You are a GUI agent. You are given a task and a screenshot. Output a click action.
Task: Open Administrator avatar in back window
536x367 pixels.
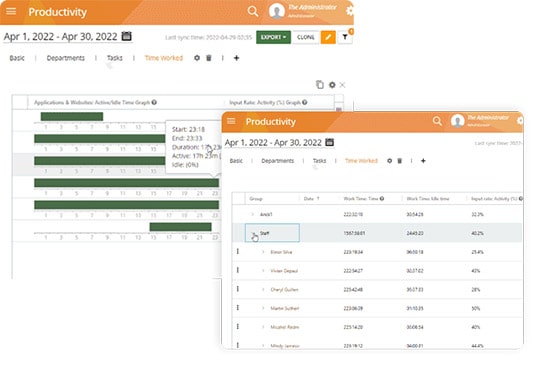tap(277, 11)
